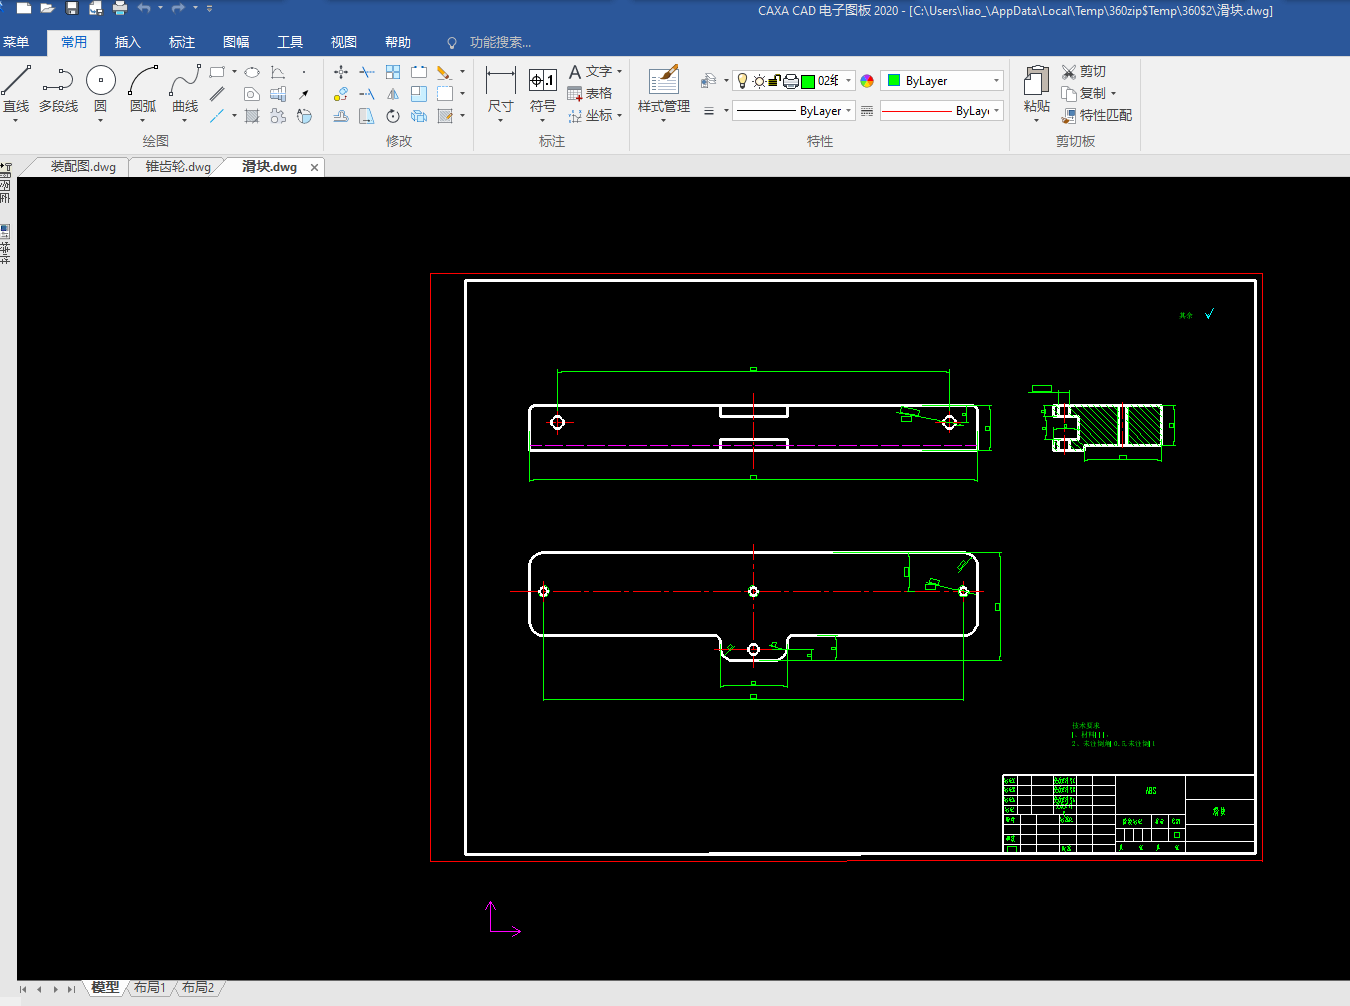This screenshot has height=1006, width=1350.
Task: Click the 剪切 cut button
Action: point(1084,72)
